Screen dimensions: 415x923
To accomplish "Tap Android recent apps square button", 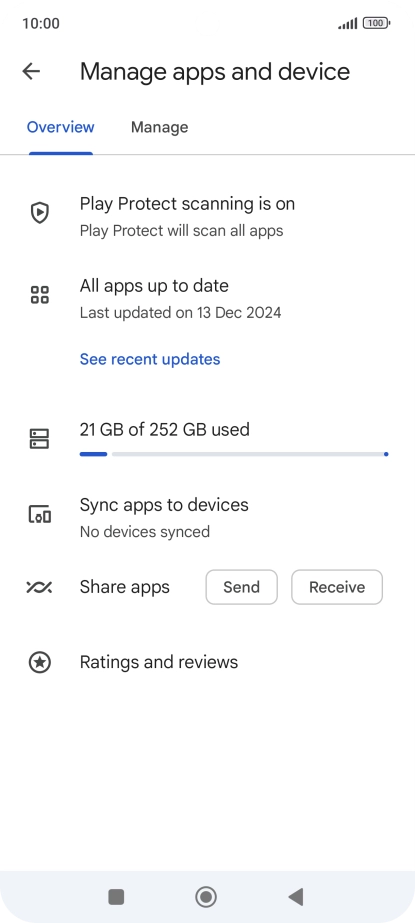I will [116, 897].
